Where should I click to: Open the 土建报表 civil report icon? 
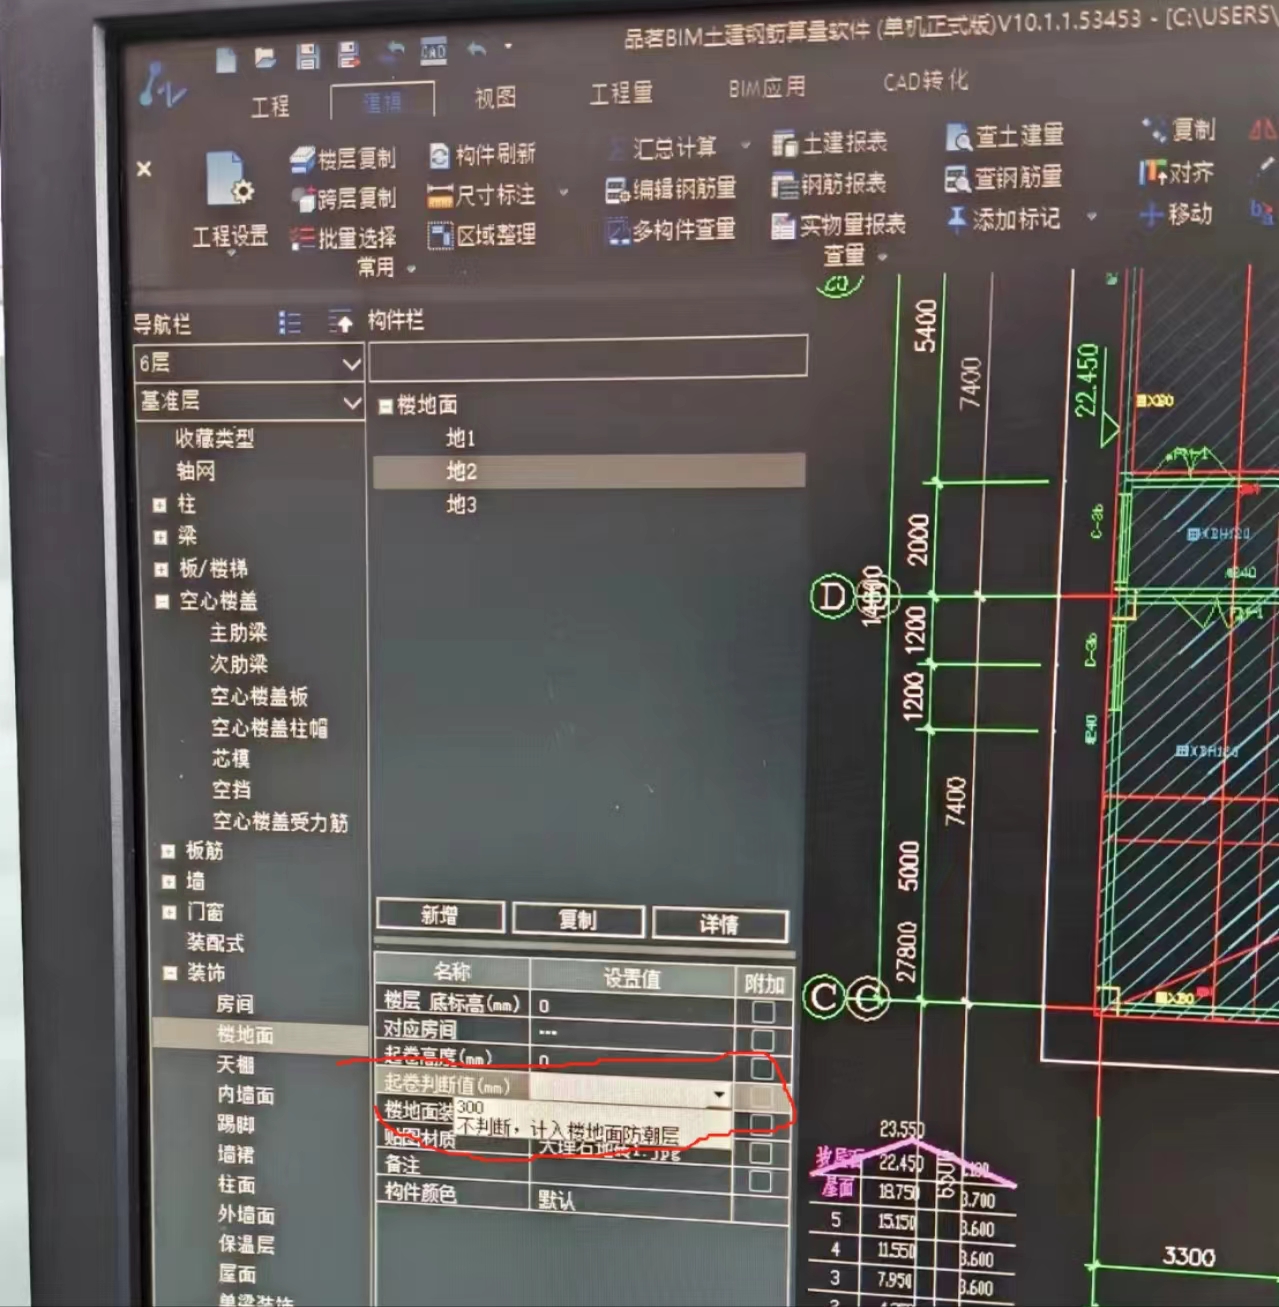(784, 144)
